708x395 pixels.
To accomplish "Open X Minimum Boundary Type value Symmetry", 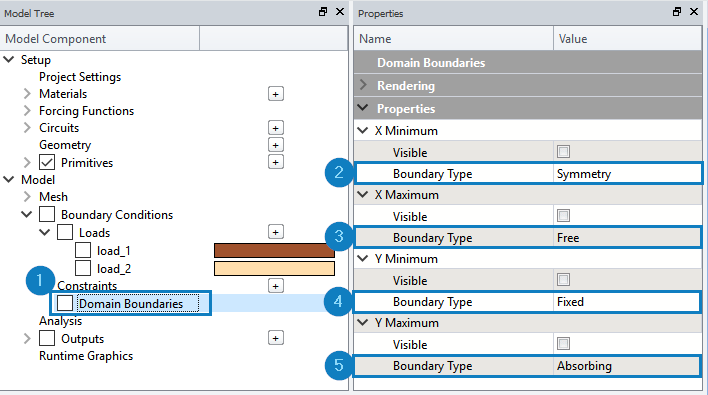I will click(x=627, y=174).
